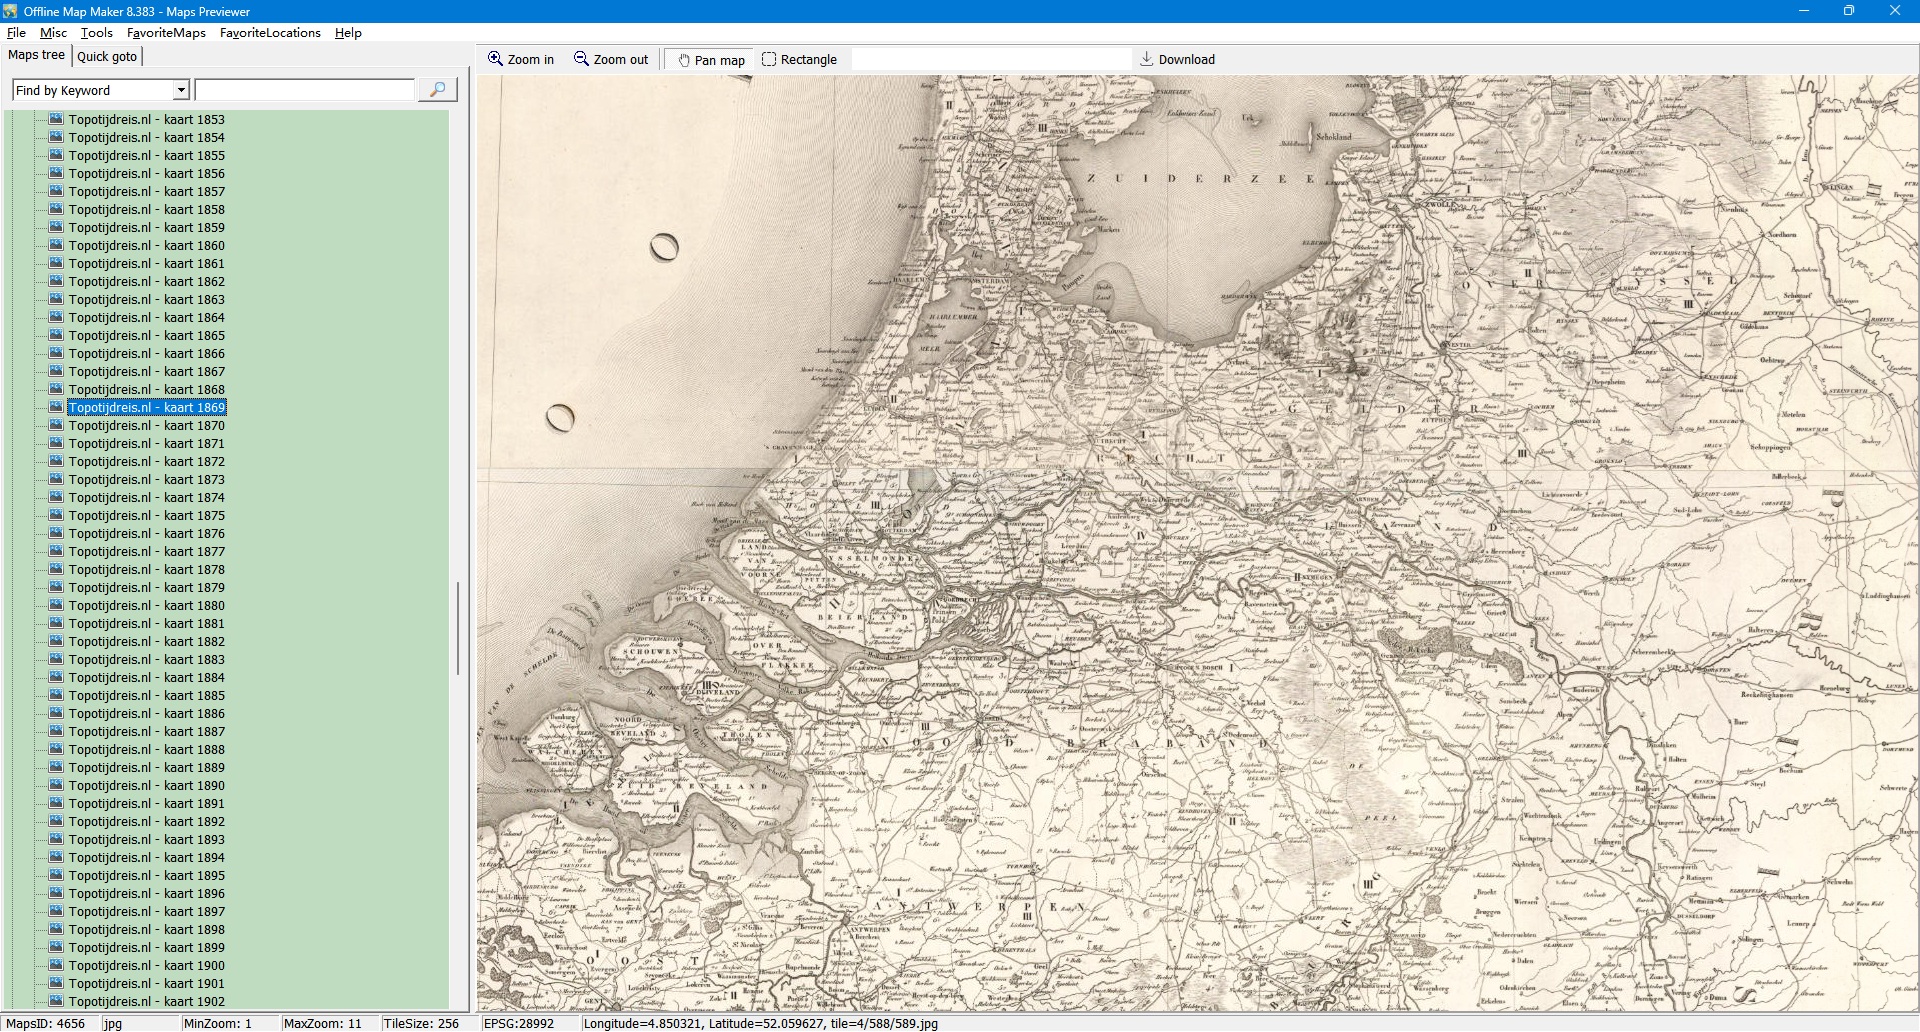The width and height of the screenshot is (1920, 1032).
Task: Select the Maps tree tab
Action: tap(36, 55)
